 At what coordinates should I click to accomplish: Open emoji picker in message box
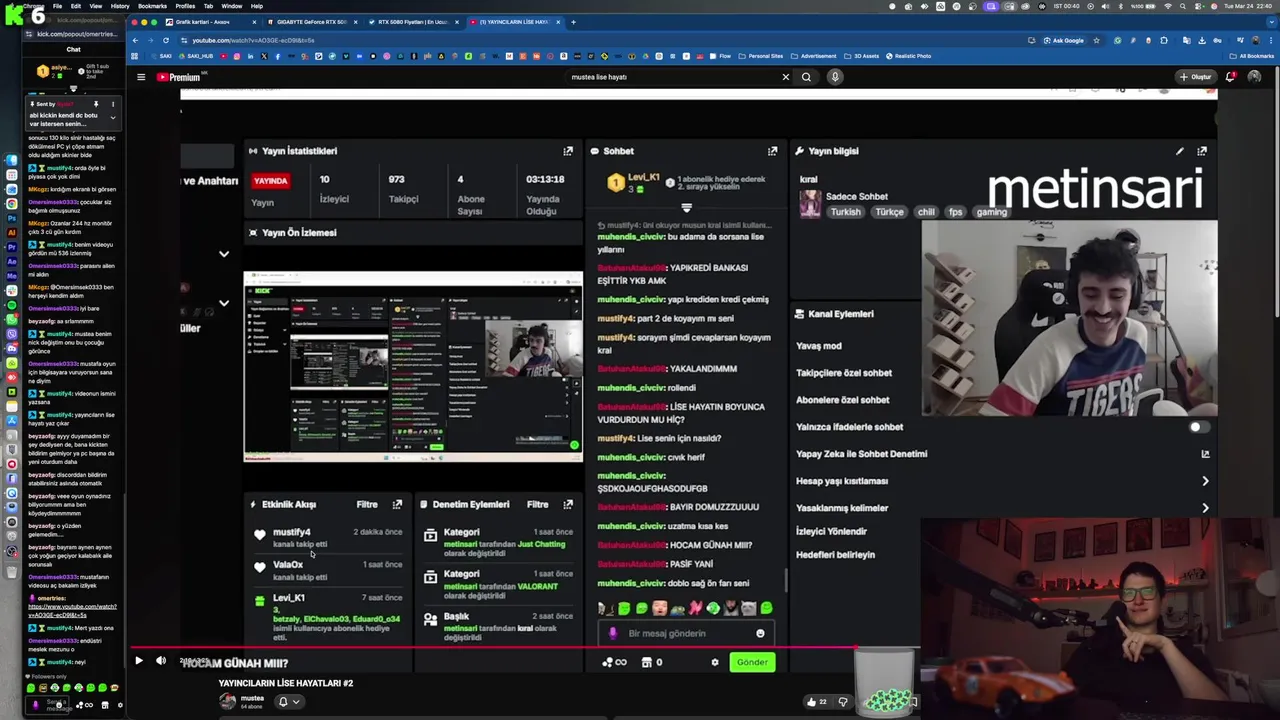pos(760,633)
